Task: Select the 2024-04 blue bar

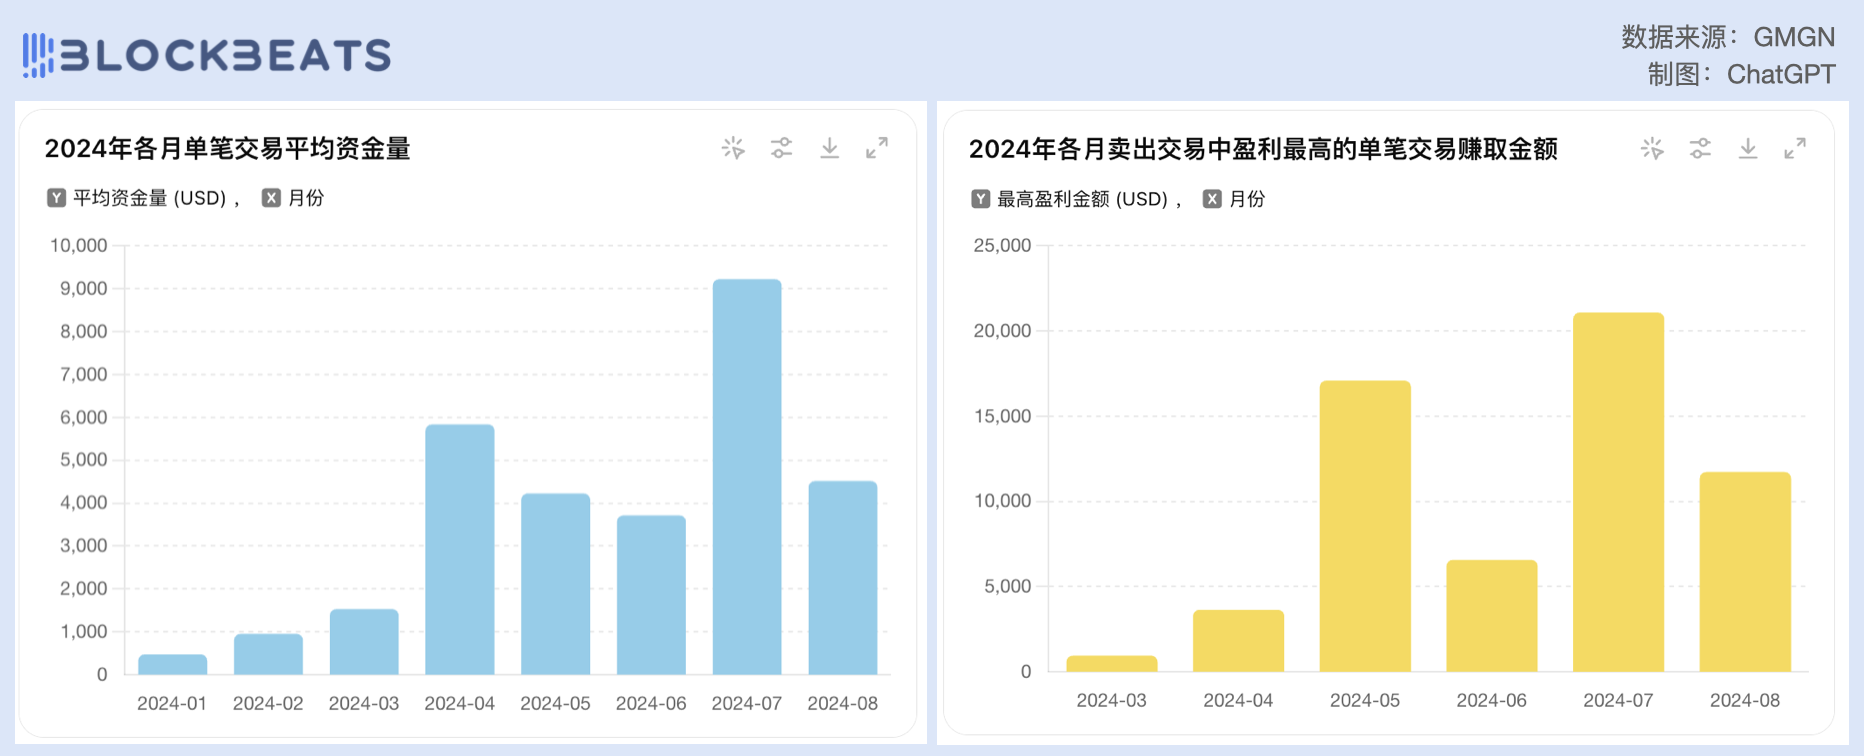Action: (460, 549)
